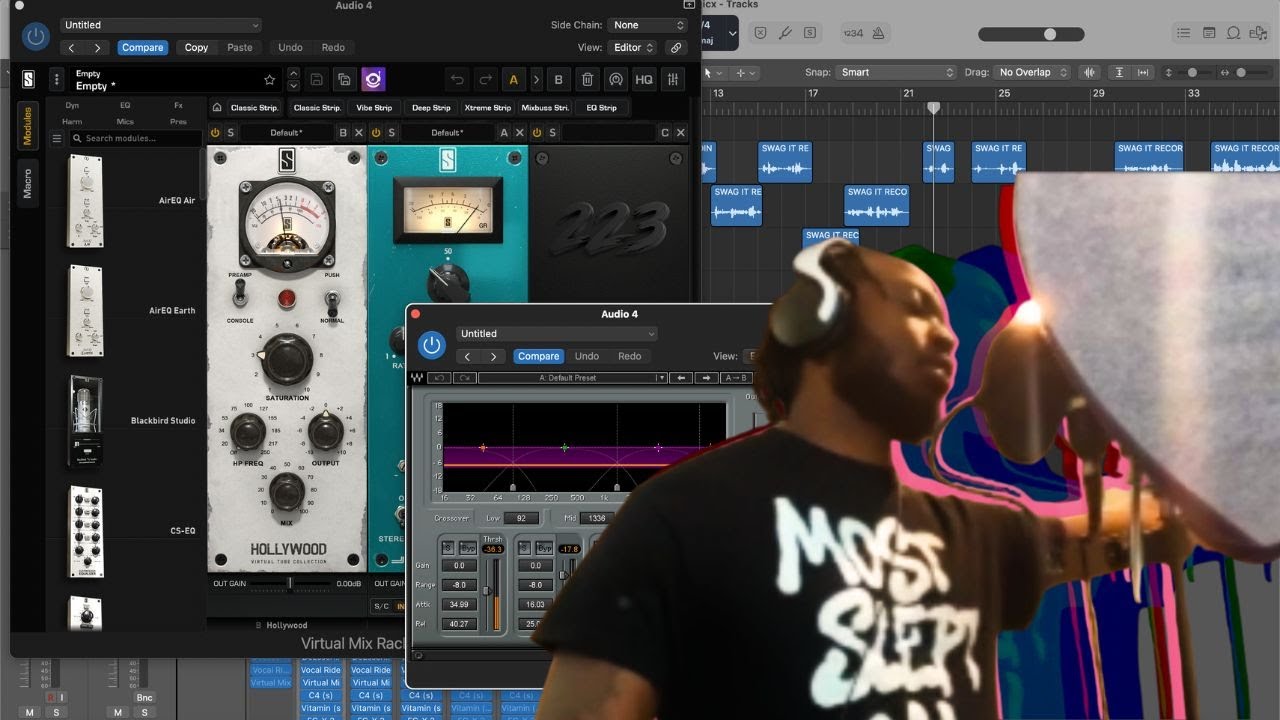Click Hollywood OUT GAIN slider
This screenshot has height=720, width=1280.
click(x=290, y=583)
